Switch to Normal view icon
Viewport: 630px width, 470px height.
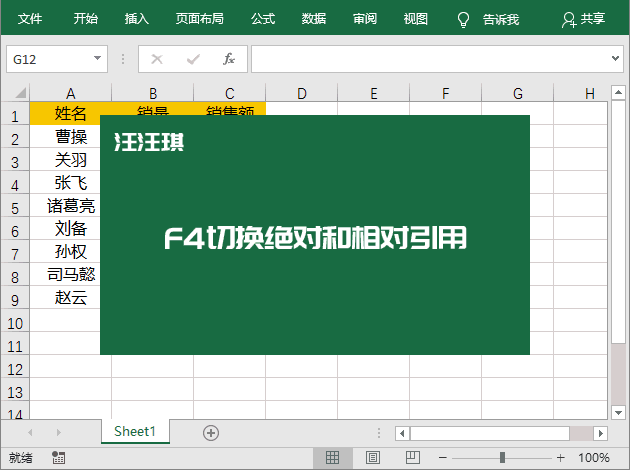[332, 458]
